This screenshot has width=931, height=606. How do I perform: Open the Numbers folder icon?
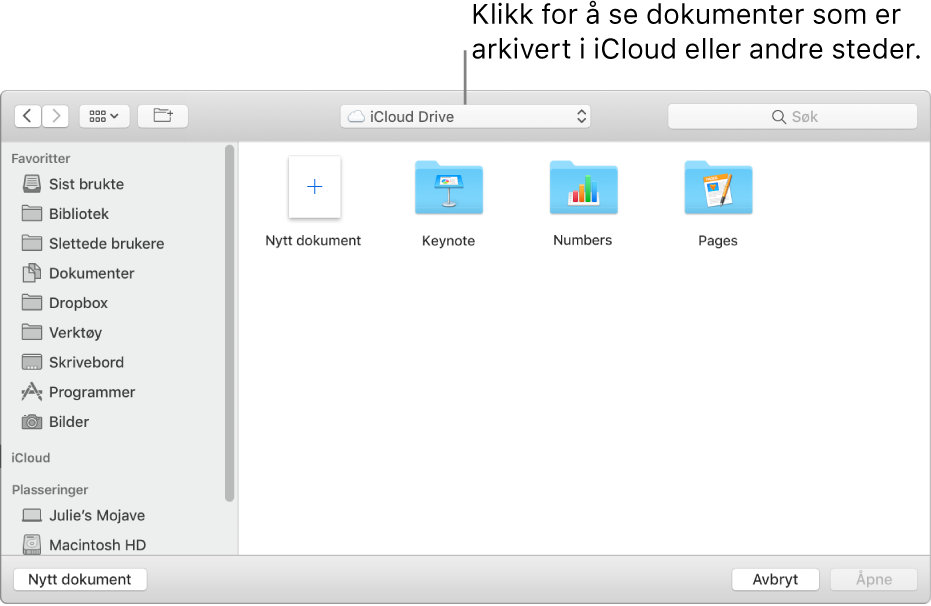584,187
